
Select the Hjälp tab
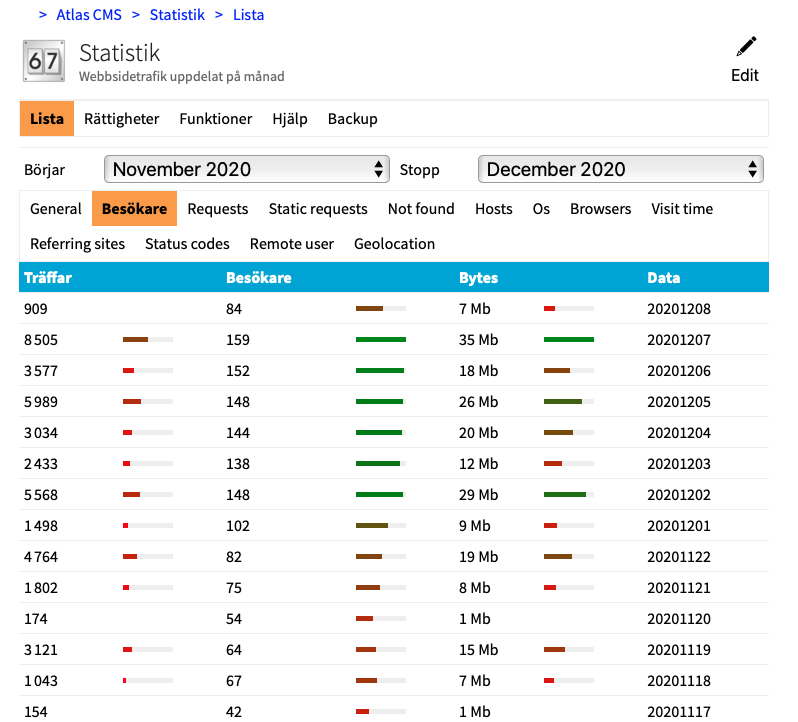point(290,119)
